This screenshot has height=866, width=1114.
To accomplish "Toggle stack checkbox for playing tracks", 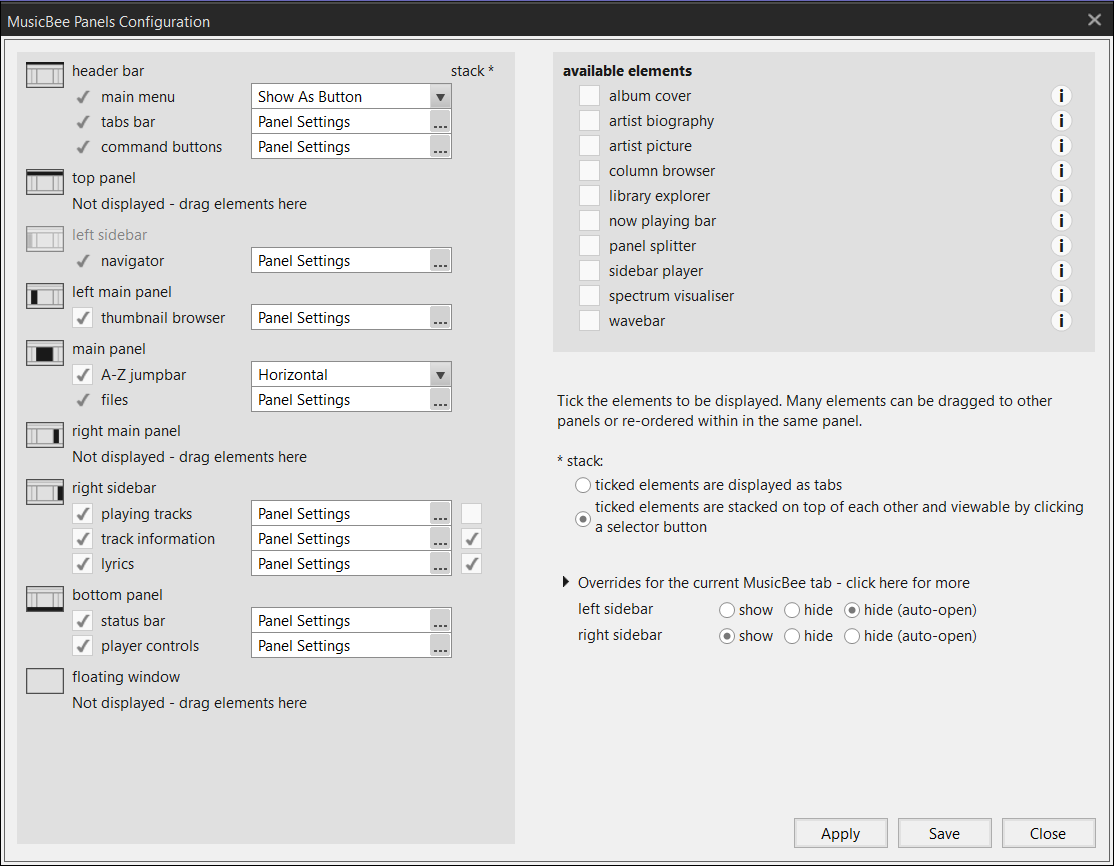I will [471, 514].
